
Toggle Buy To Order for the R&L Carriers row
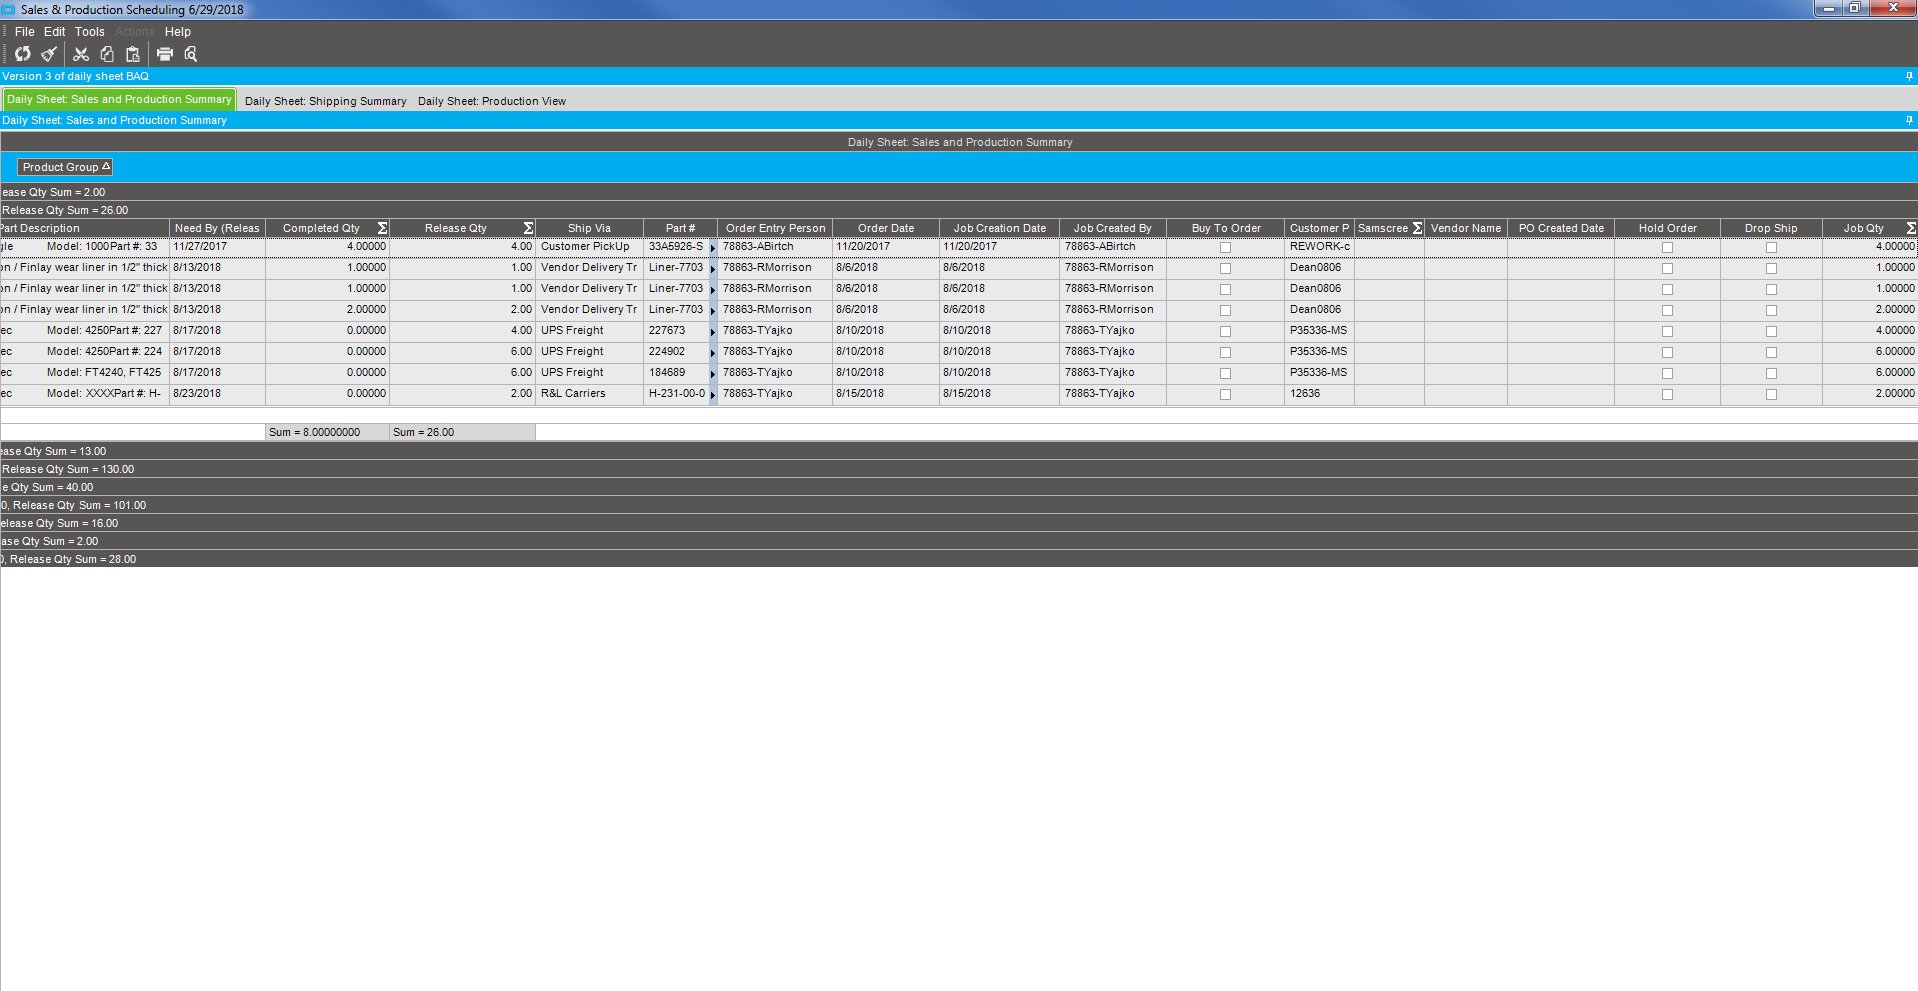point(1225,394)
